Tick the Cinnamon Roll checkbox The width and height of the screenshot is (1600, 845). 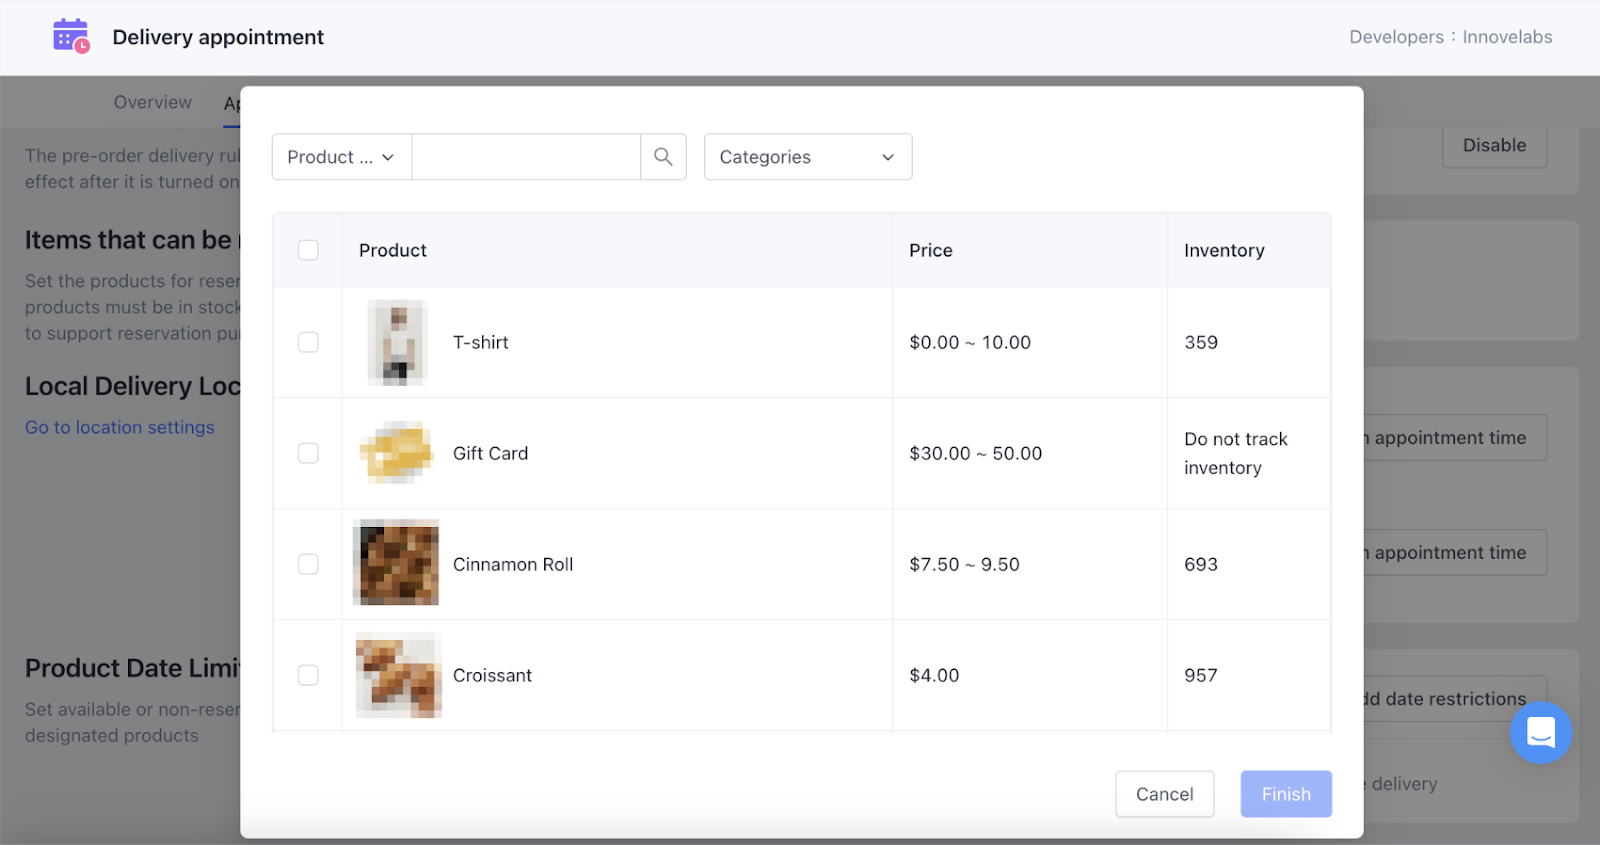308,564
